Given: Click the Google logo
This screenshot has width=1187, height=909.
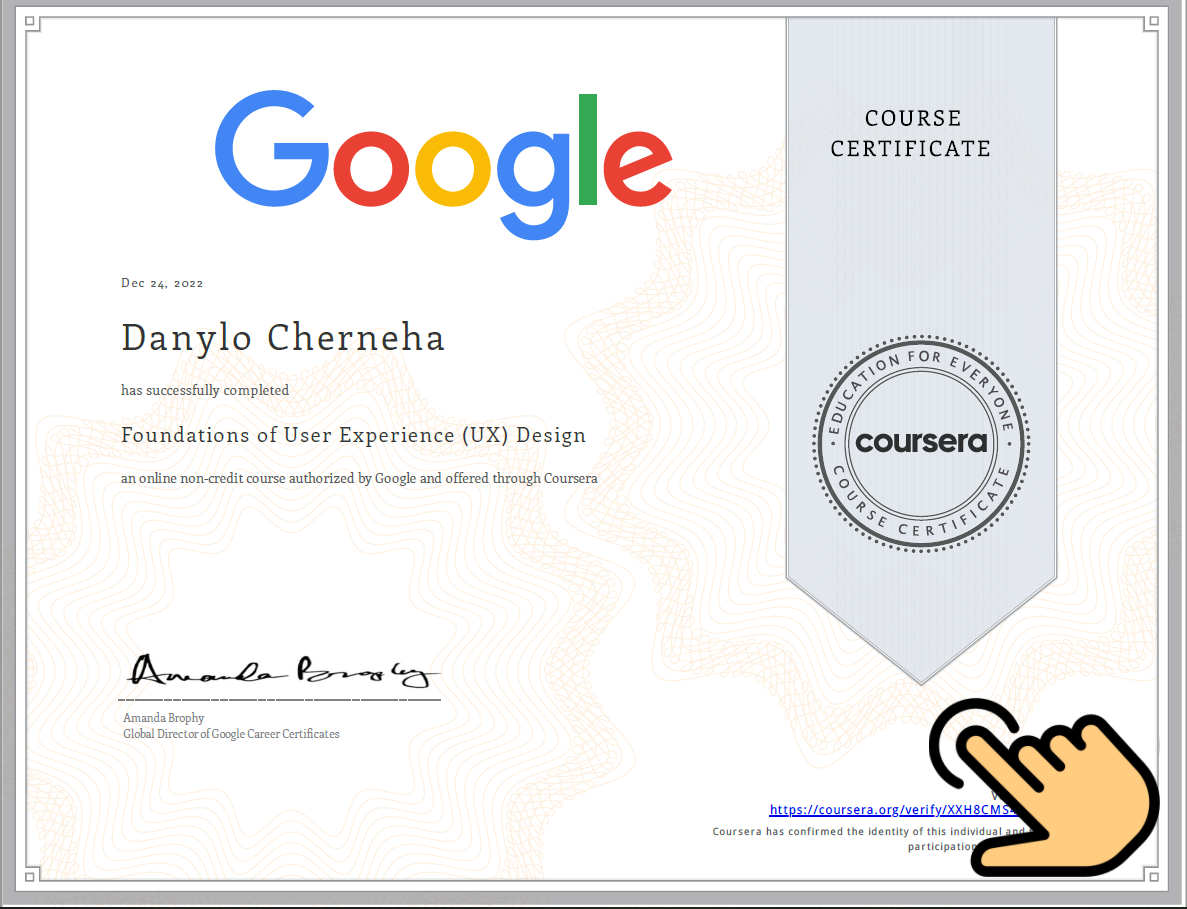Looking at the screenshot, I should click(x=443, y=165).
